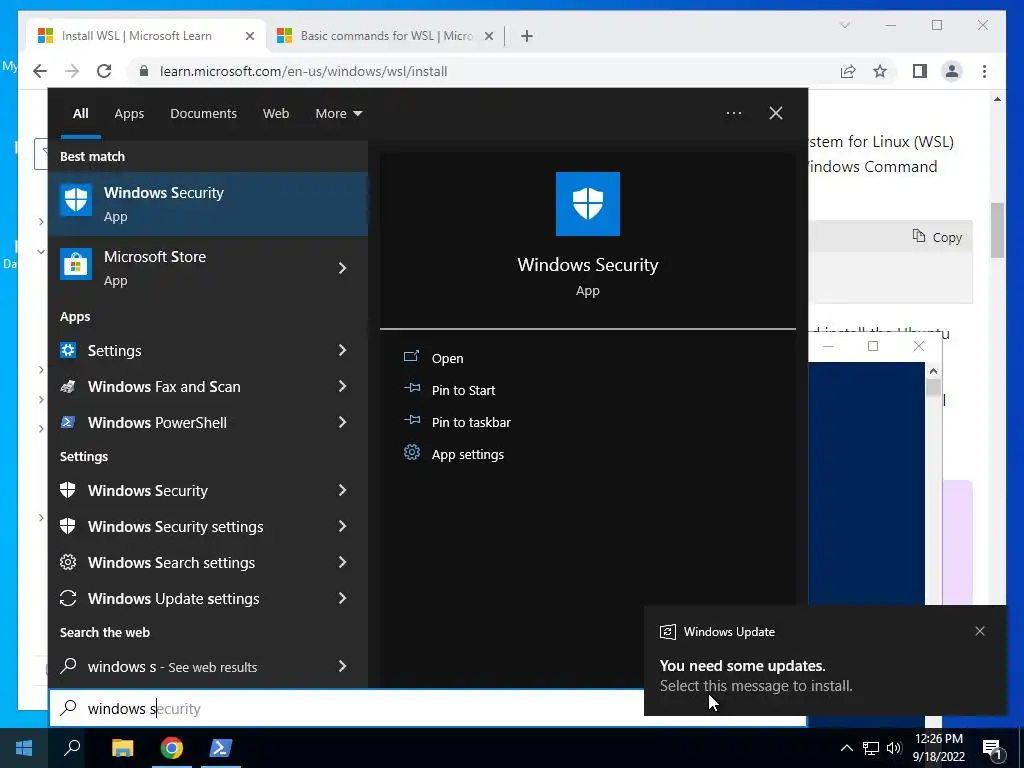
Task: Open search panel options ellipsis menu
Action: (733, 113)
